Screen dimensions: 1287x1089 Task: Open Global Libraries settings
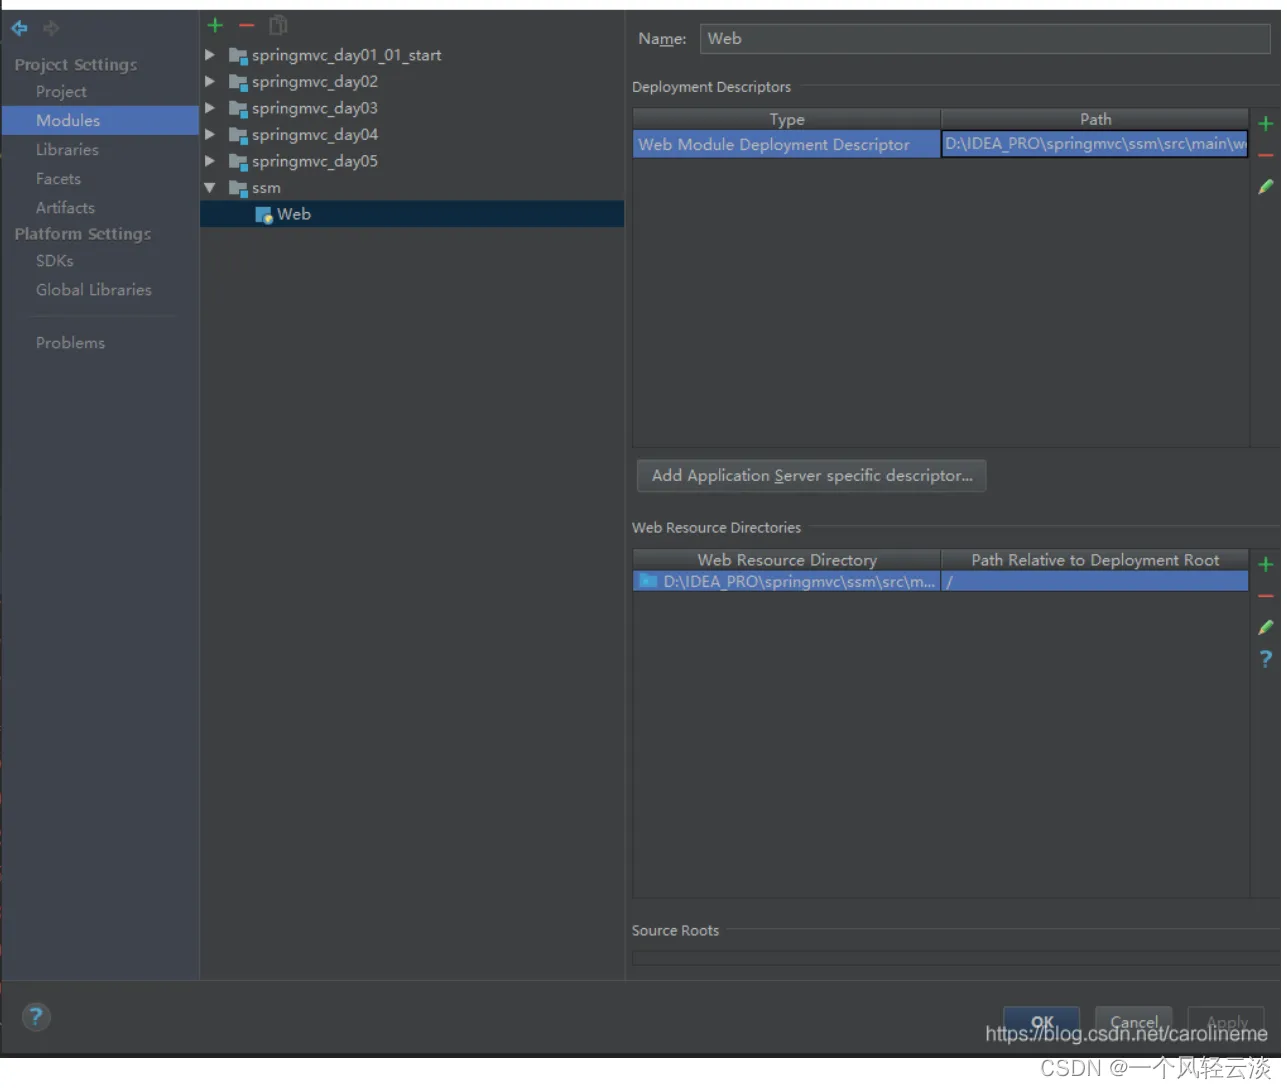pos(94,290)
